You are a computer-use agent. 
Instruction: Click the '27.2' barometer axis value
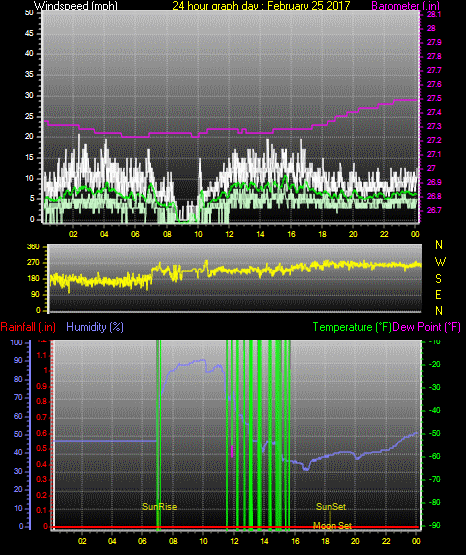(434, 141)
